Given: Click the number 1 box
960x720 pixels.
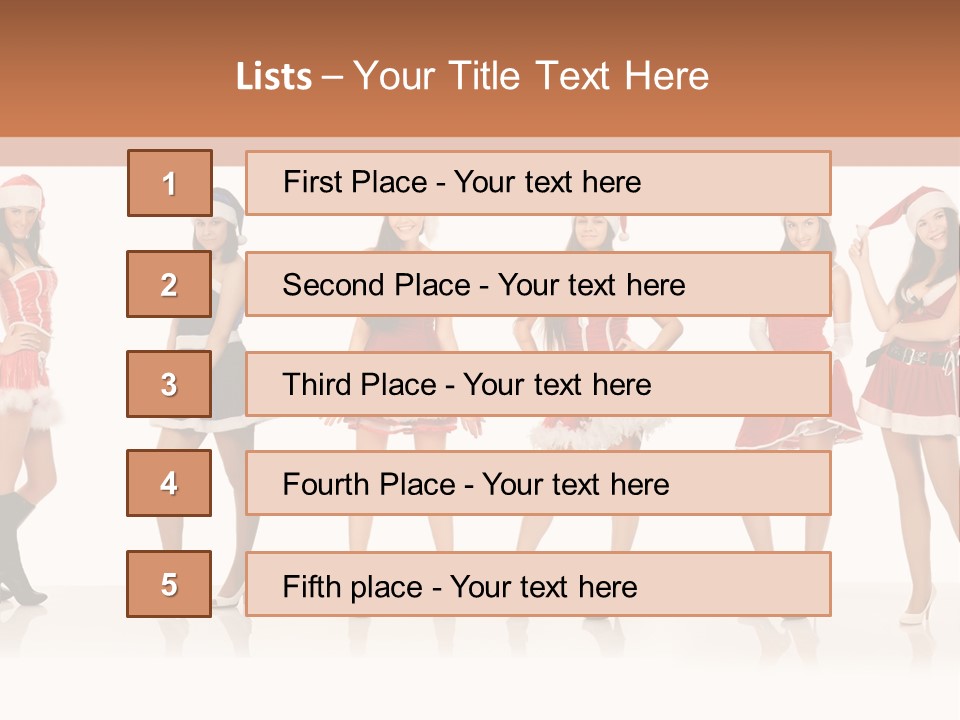Looking at the screenshot, I should click(169, 183).
